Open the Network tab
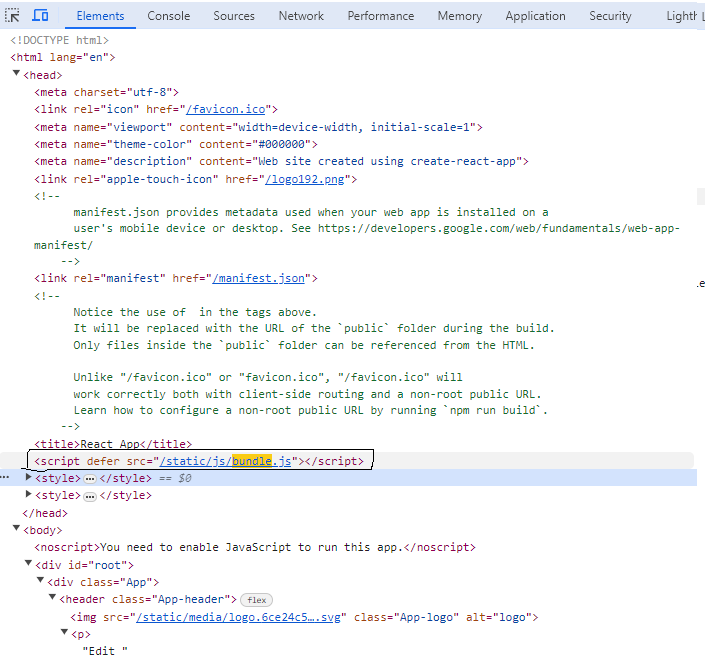705x658 pixels. (x=301, y=16)
